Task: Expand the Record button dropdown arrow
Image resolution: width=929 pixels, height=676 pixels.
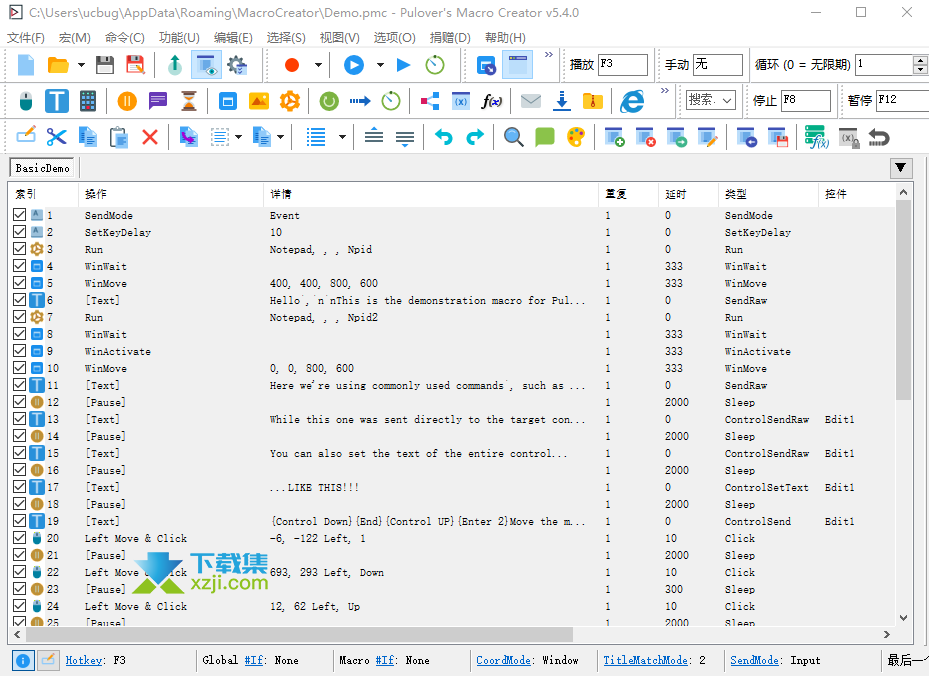Action: pos(318,65)
